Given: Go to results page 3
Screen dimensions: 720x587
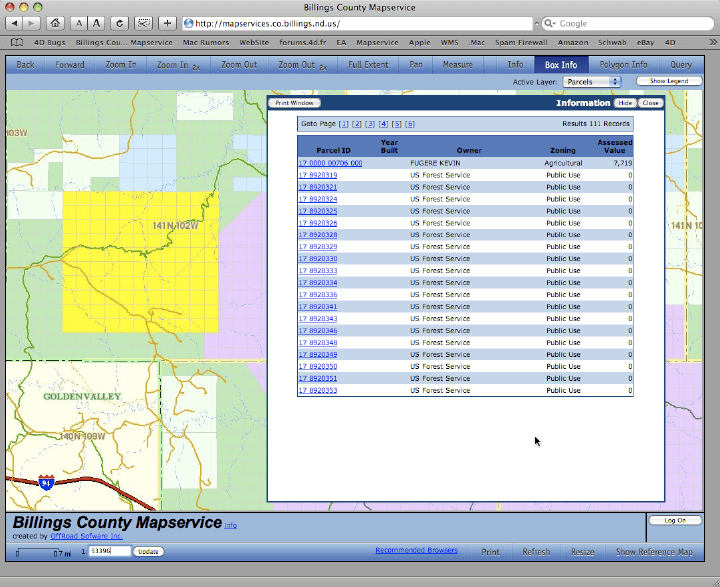Looking at the screenshot, I should pyautogui.click(x=370, y=124).
